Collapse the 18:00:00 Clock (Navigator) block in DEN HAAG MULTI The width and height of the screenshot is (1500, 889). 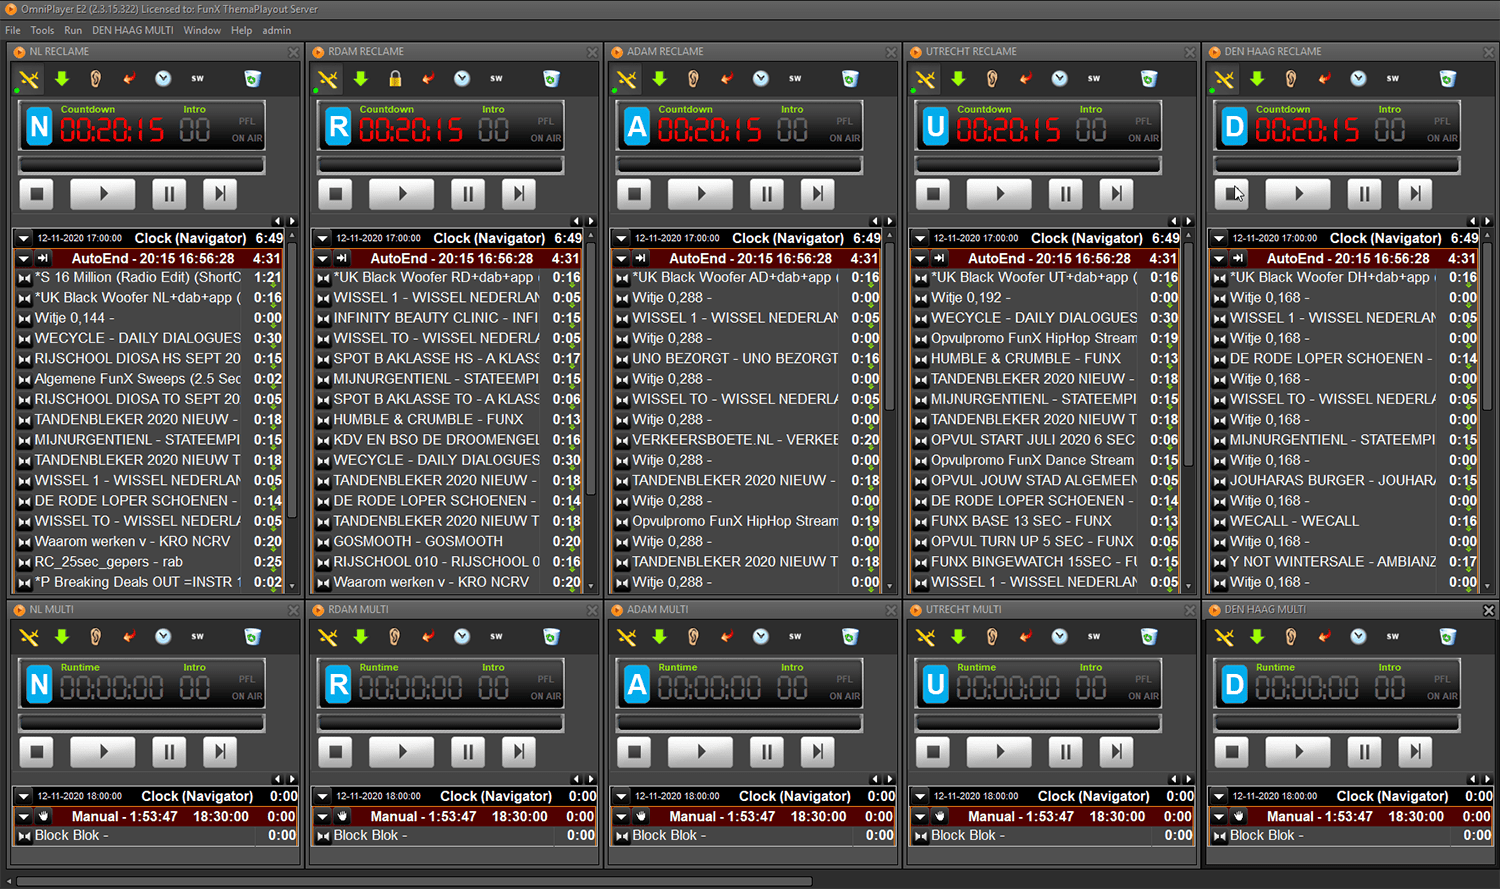pyautogui.click(x=1219, y=796)
